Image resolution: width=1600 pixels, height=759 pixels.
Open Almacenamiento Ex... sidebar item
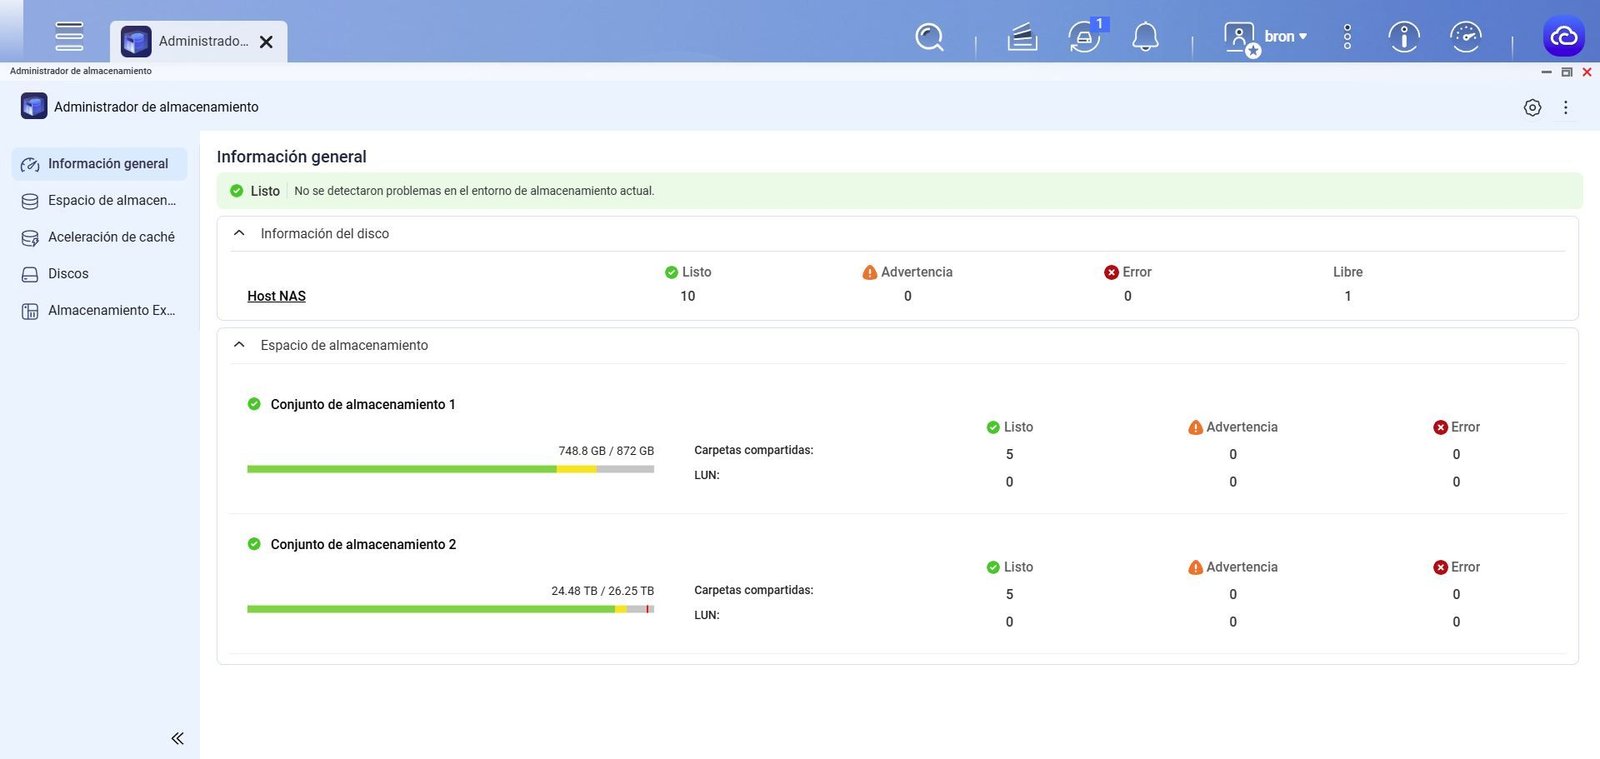pos(99,311)
